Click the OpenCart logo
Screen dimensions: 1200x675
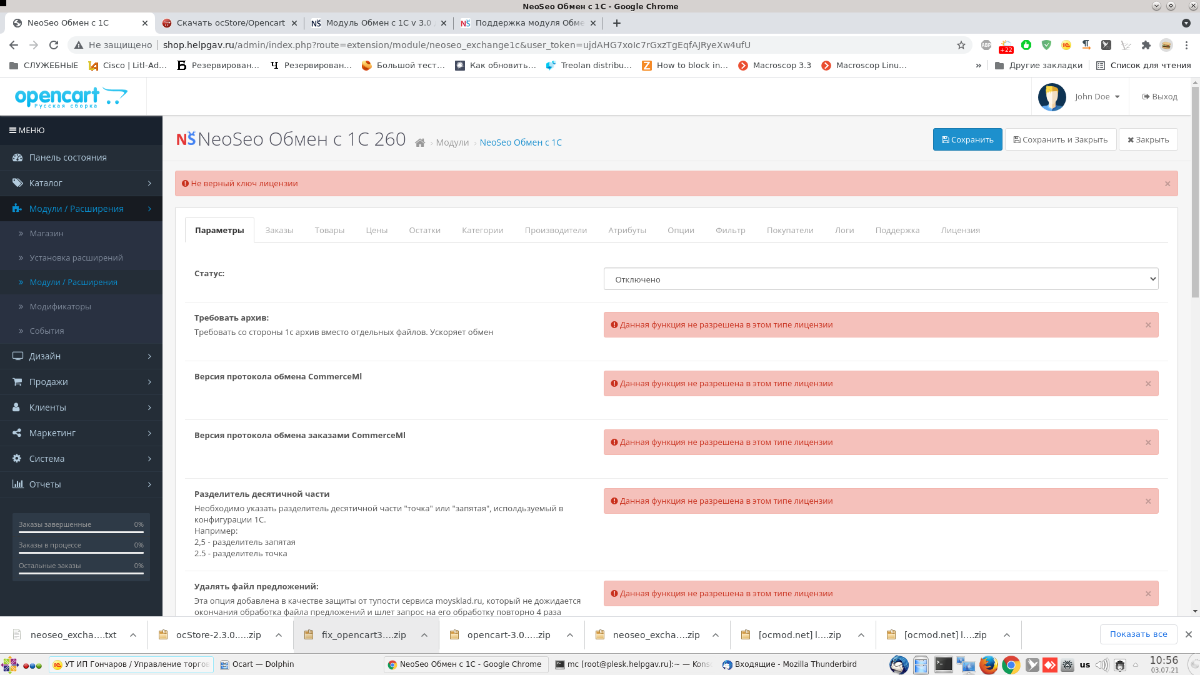[71, 97]
